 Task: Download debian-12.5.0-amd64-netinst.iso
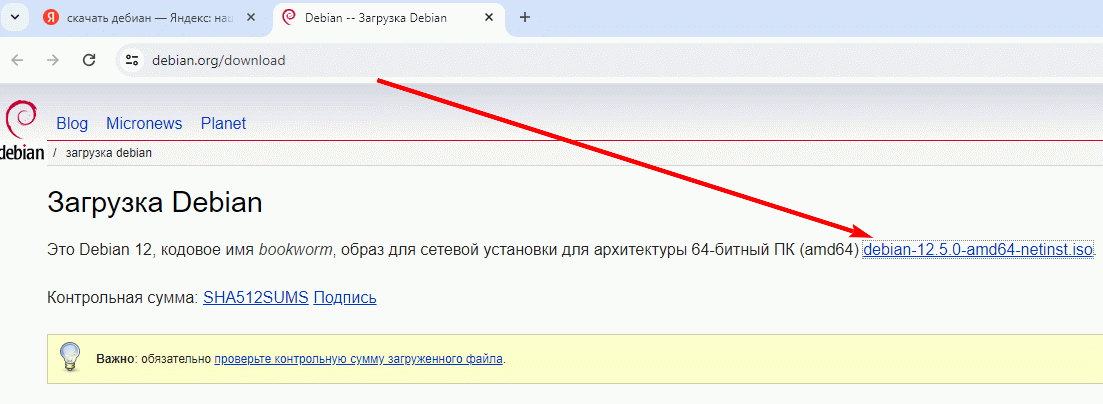978,249
